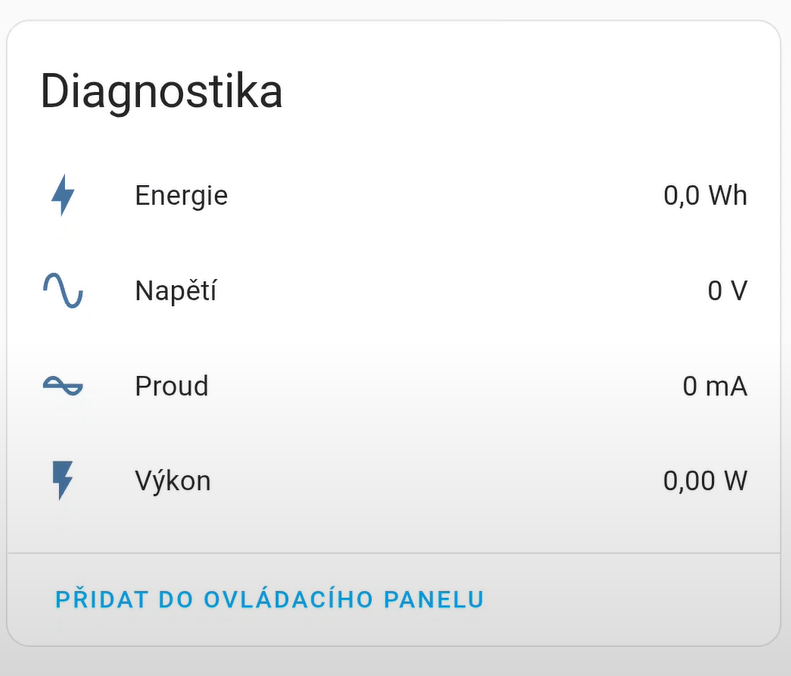
Task: Open the Napětí sensor label
Action: [x=176, y=291]
